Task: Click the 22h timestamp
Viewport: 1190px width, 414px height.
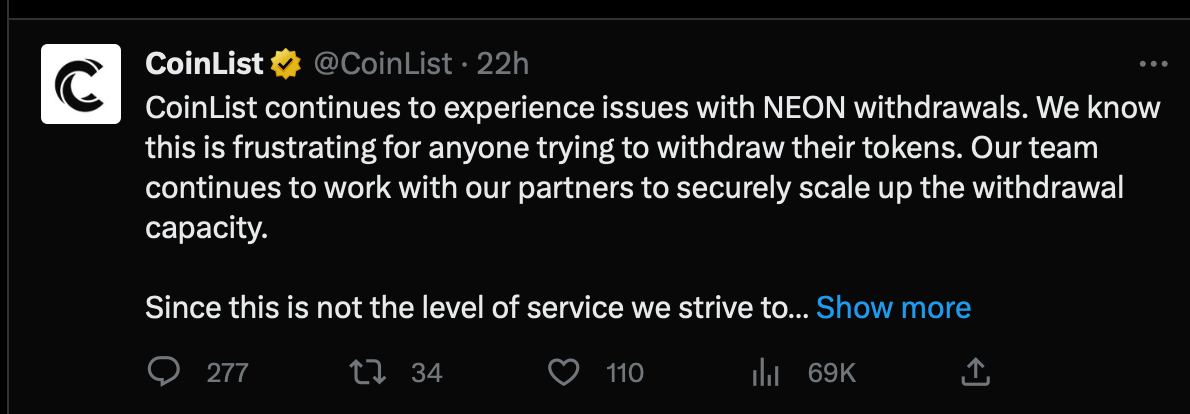Action: [x=502, y=64]
